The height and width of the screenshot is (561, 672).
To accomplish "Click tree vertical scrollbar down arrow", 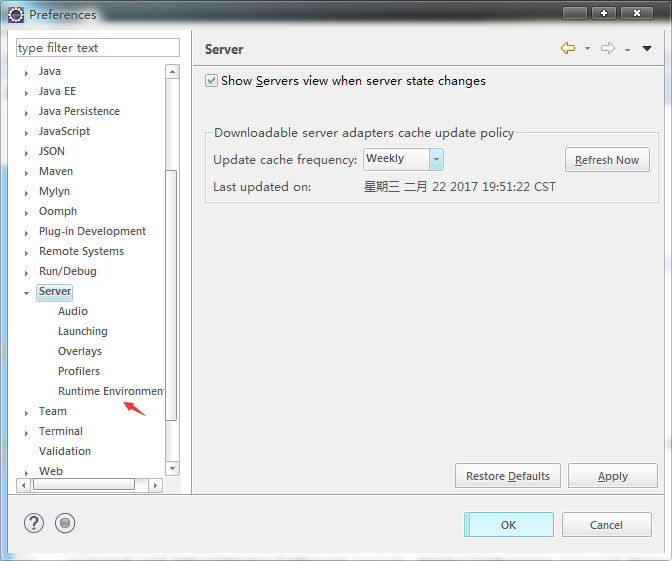I will 172,468.
